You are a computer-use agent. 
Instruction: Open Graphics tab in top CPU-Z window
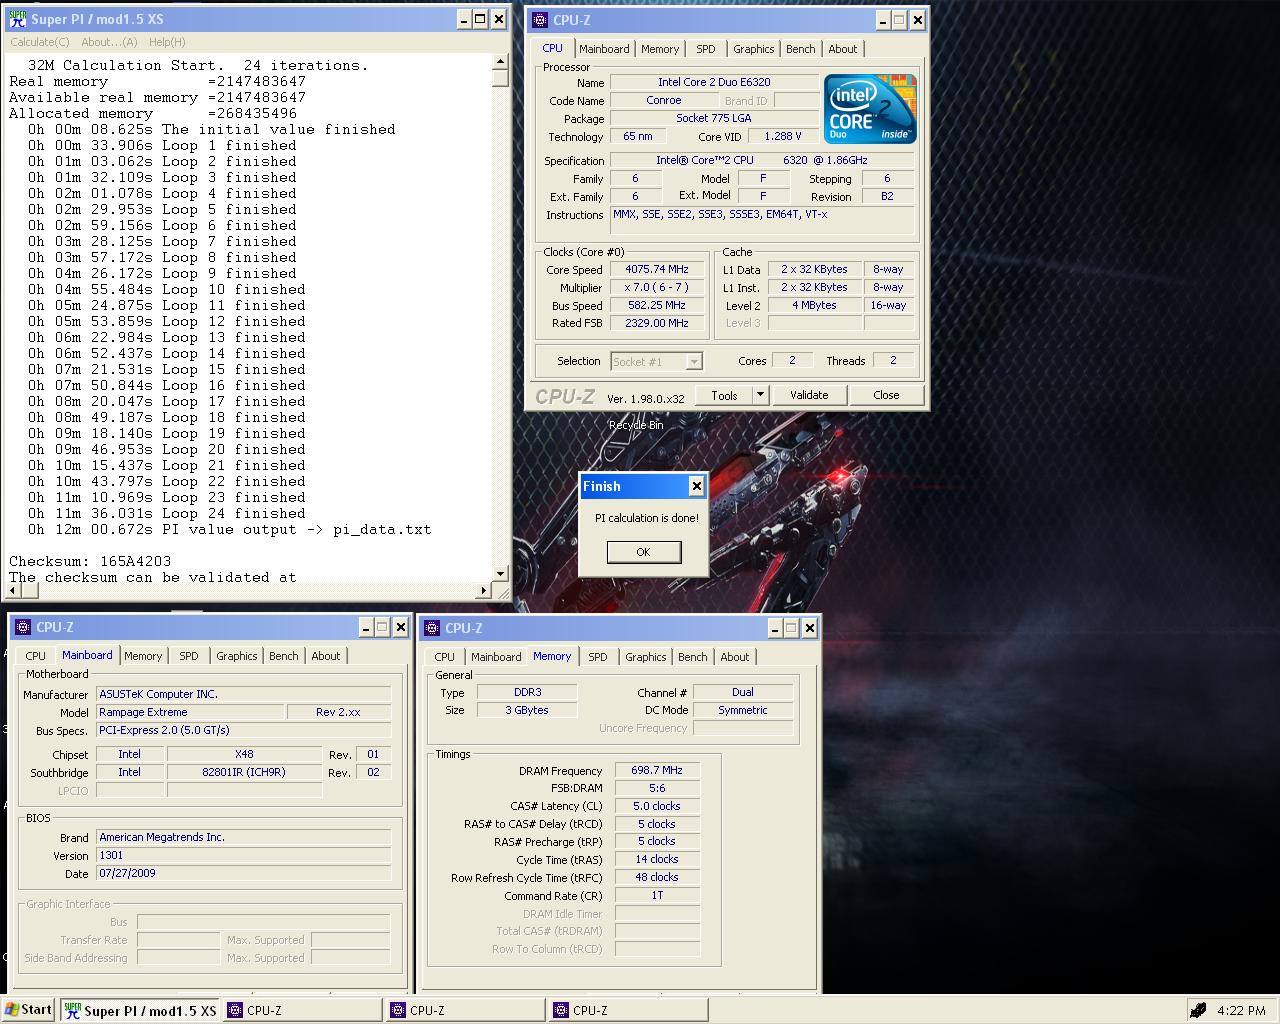point(753,49)
